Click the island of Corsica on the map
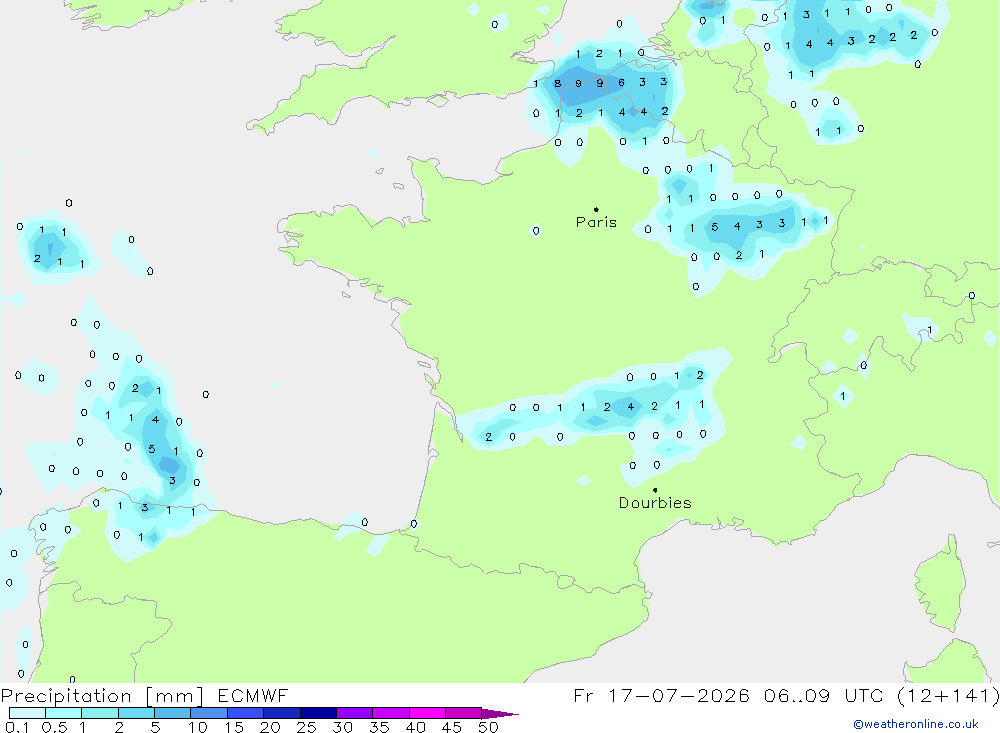 [x=941, y=584]
